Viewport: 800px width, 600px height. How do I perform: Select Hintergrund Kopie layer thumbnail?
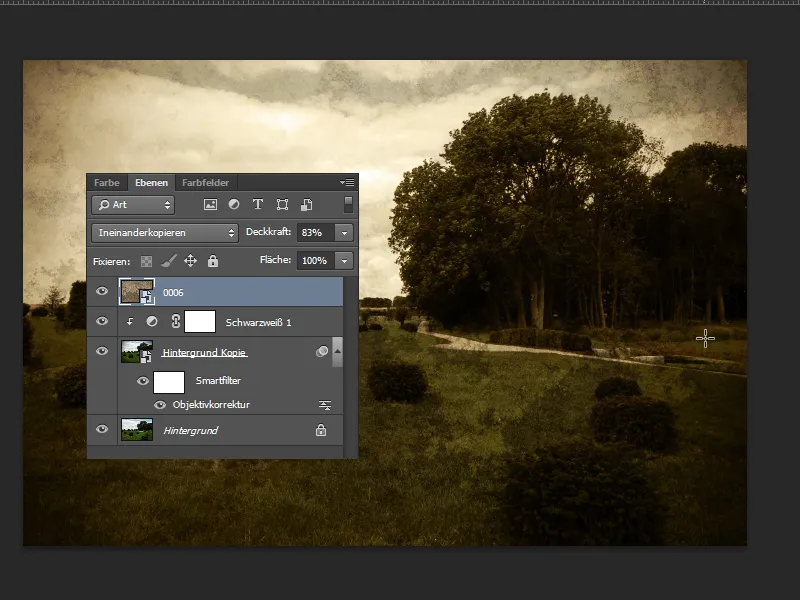point(137,352)
